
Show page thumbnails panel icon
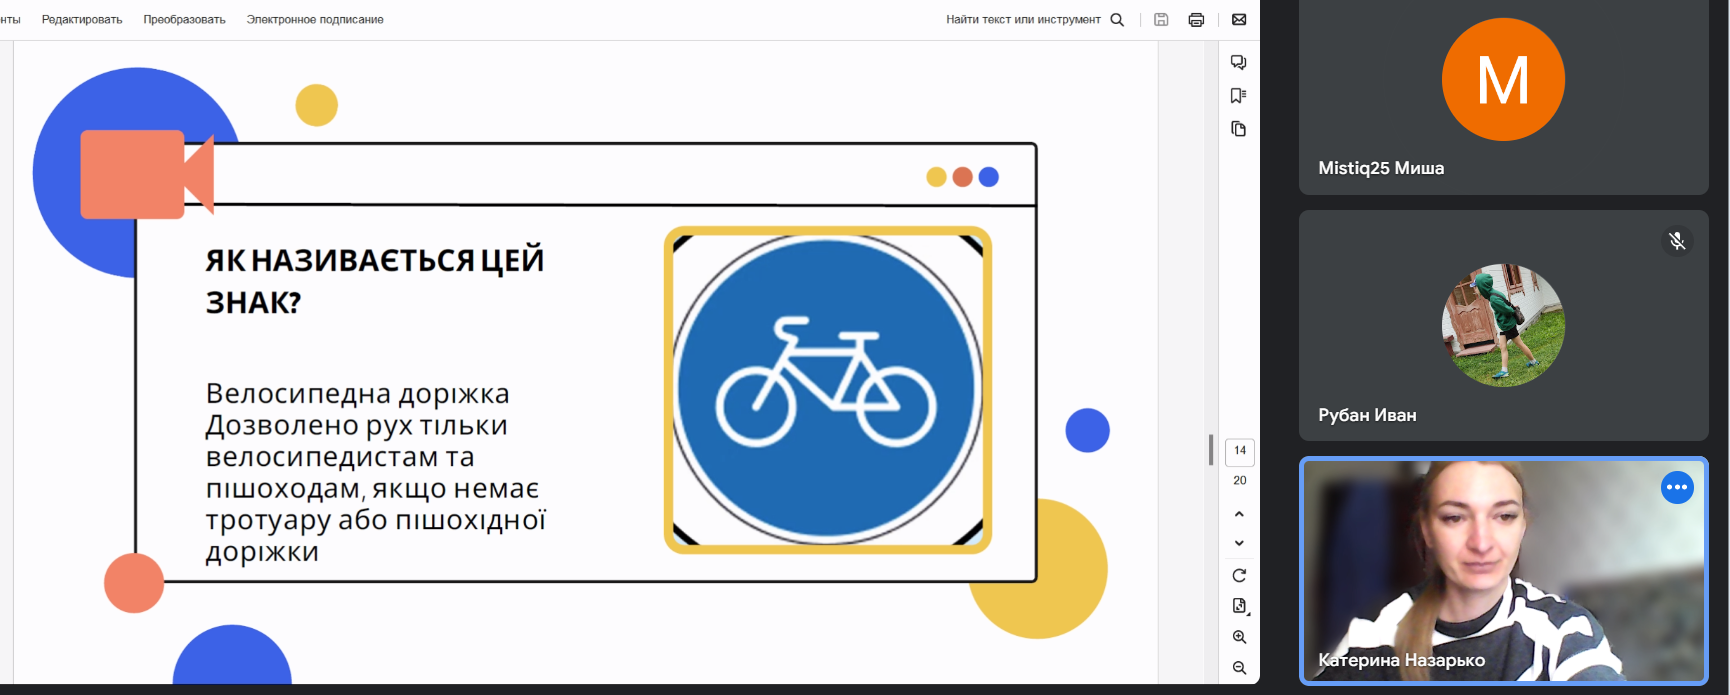pos(1239,129)
